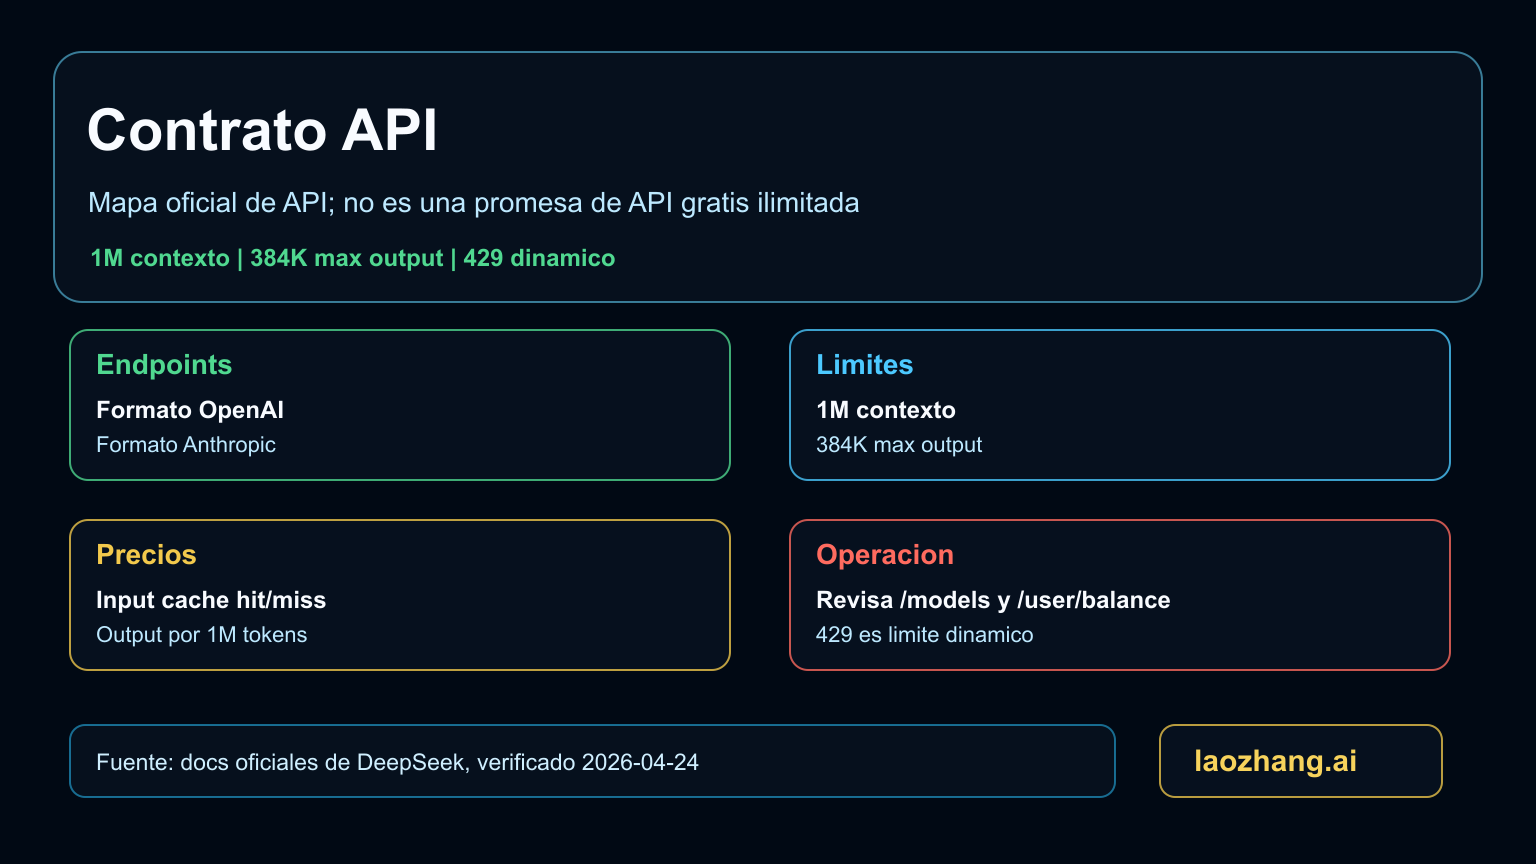Select the "Limites" card header
The height and width of the screenshot is (864, 1536).
865,365
